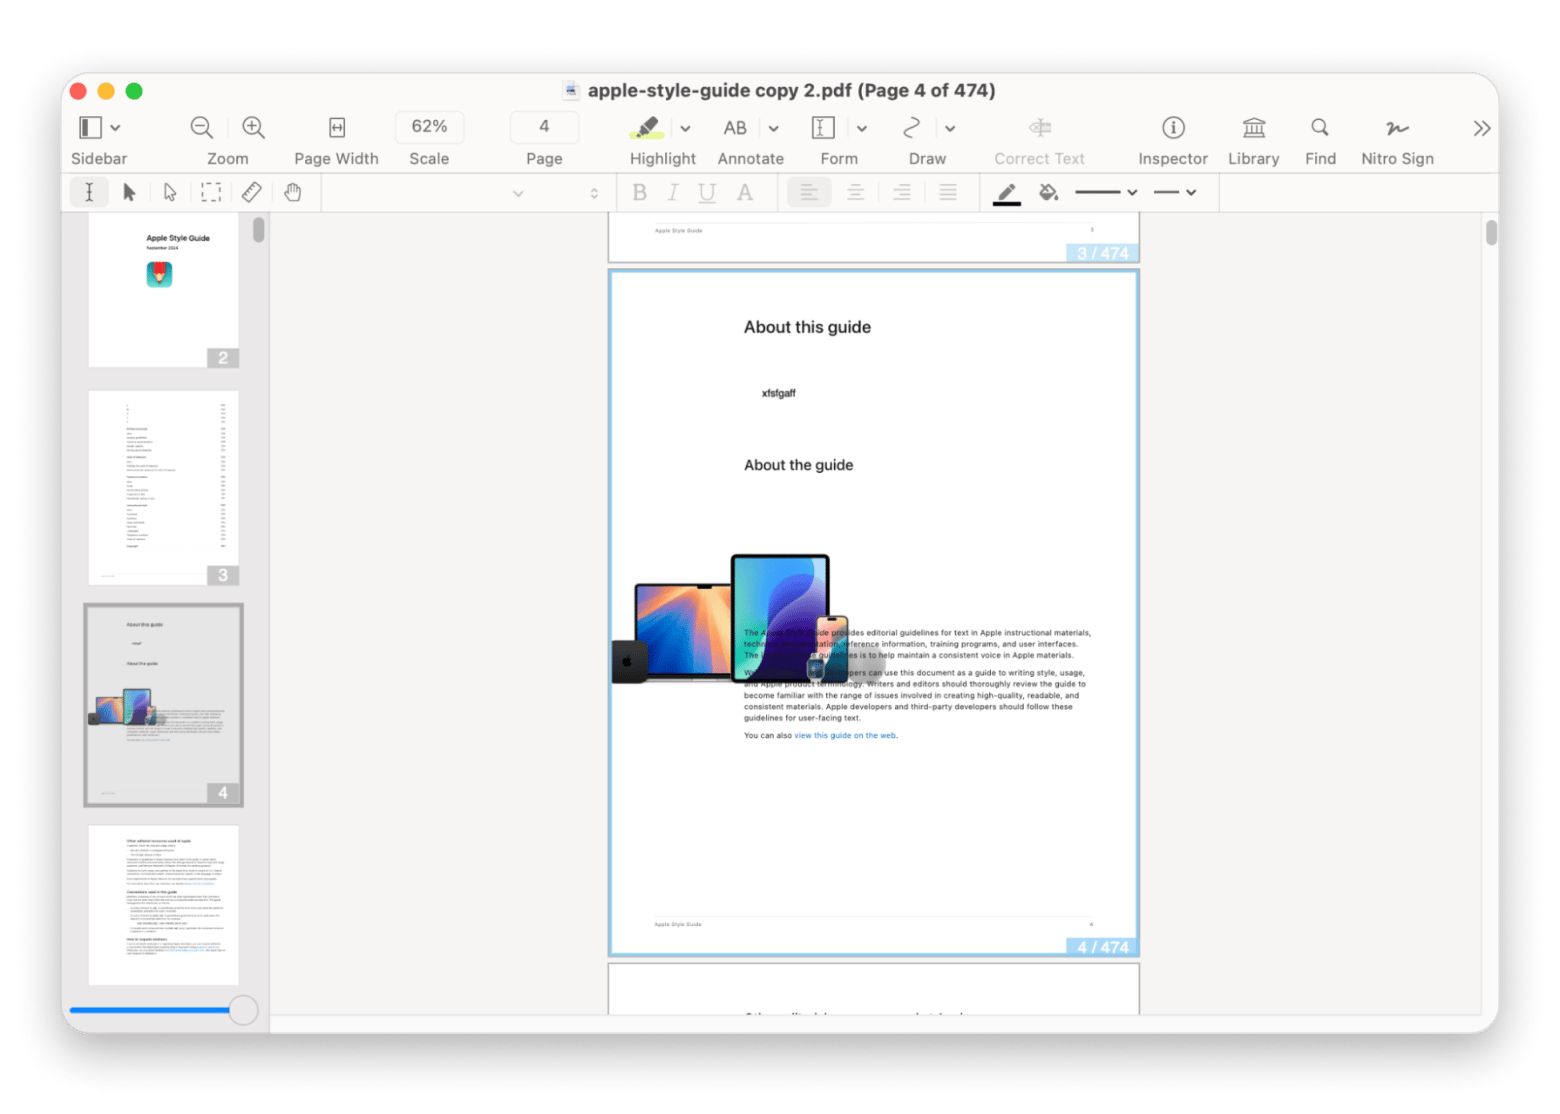Viewport: 1560px width, 1114px height.
Task: Click the Correct Text tool
Action: point(1040,127)
